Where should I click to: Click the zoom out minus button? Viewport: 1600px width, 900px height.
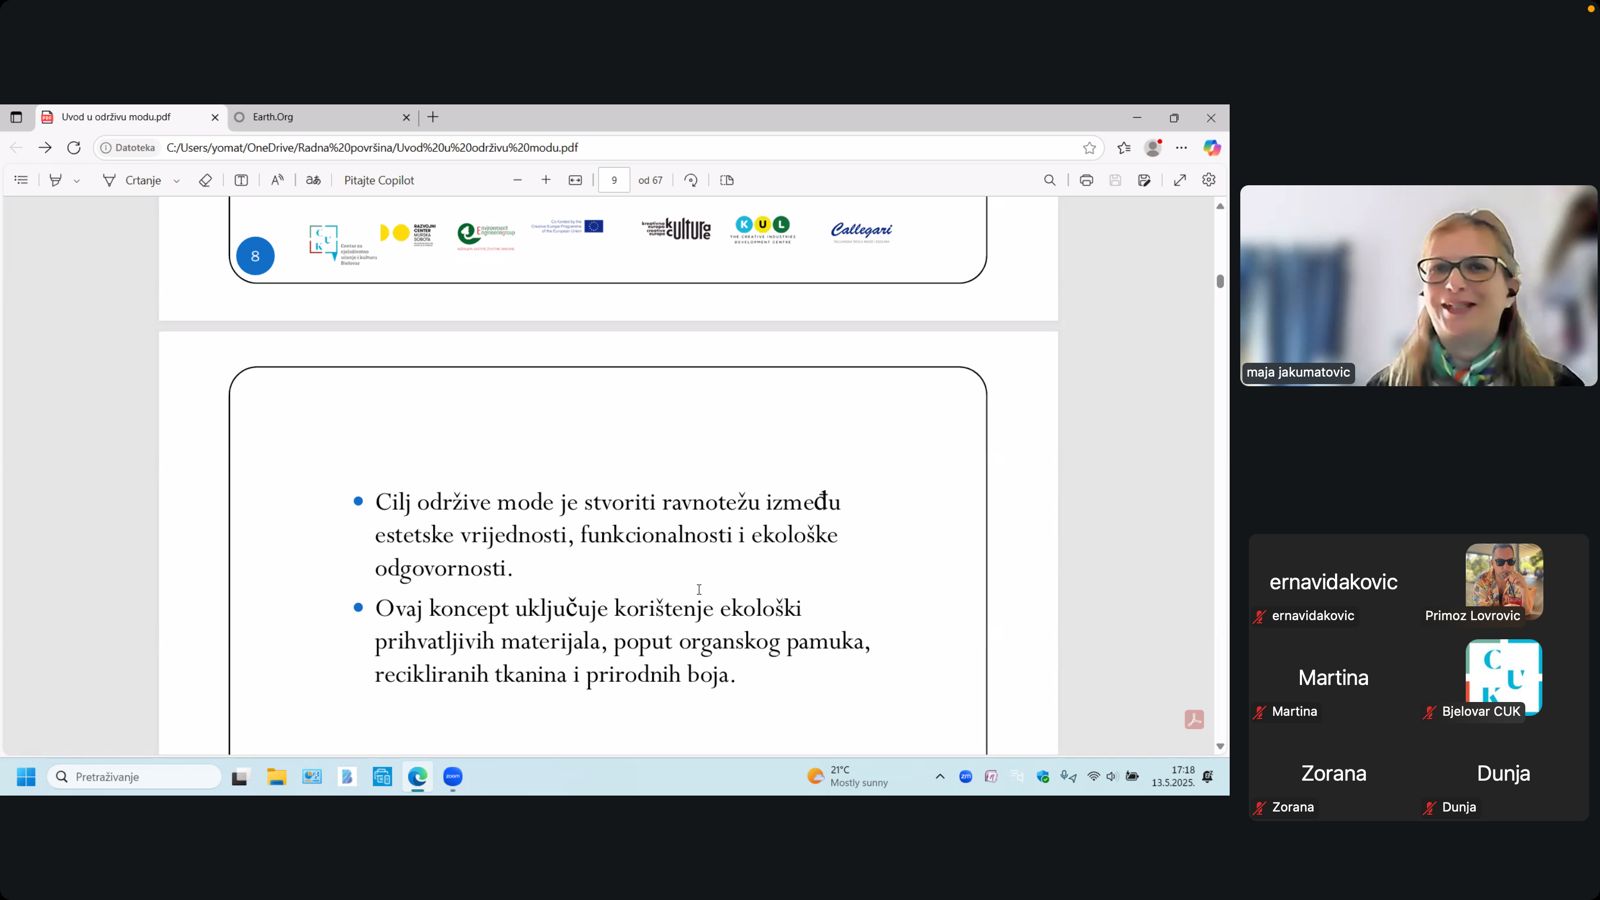click(x=517, y=180)
